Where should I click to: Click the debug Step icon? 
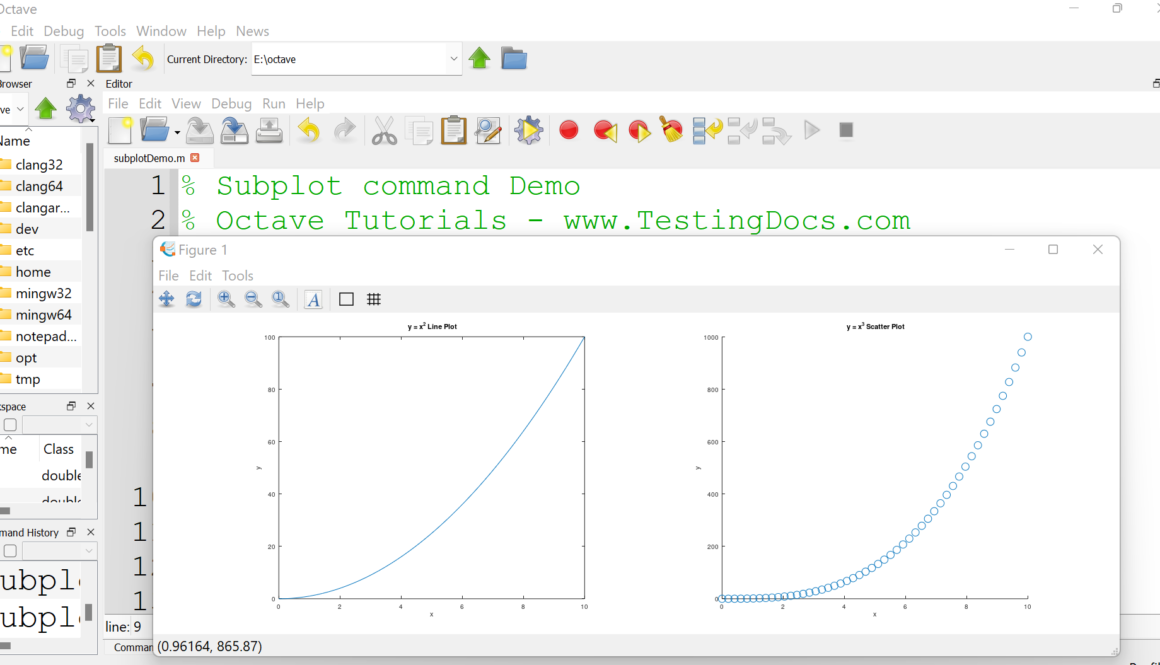coord(707,130)
